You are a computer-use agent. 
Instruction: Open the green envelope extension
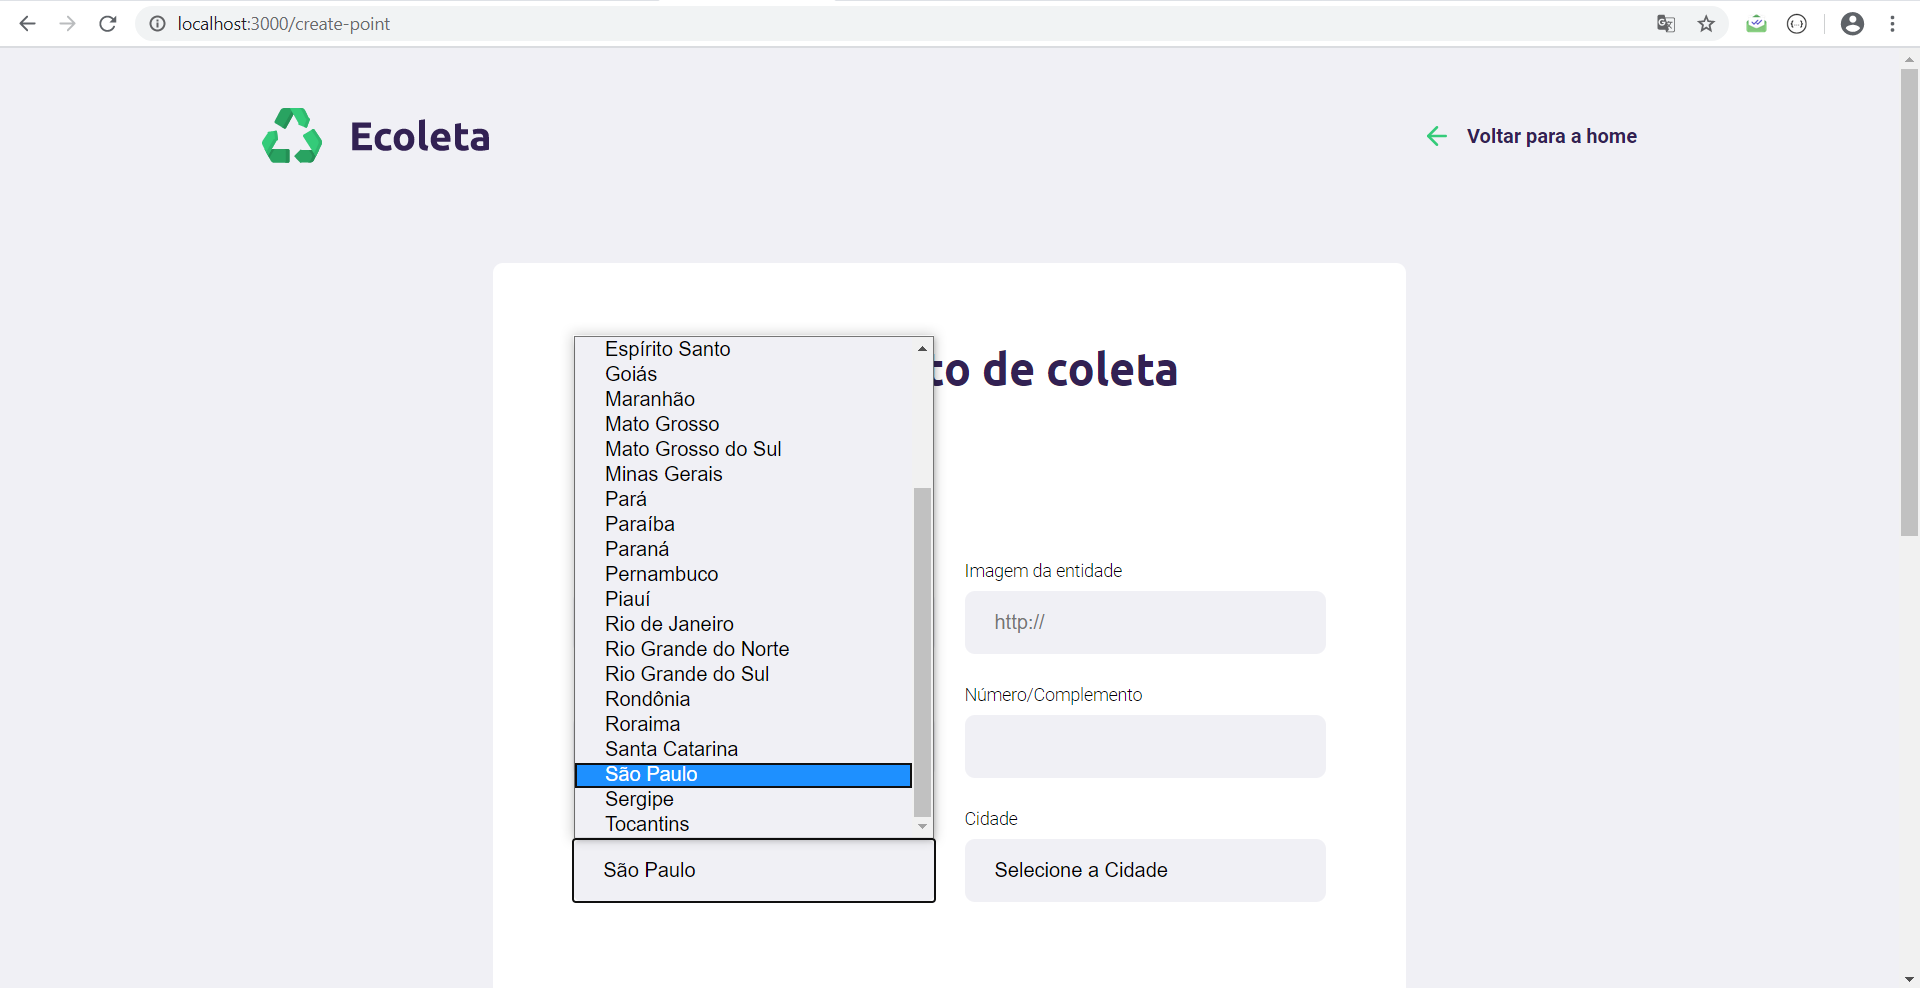[x=1757, y=23]
